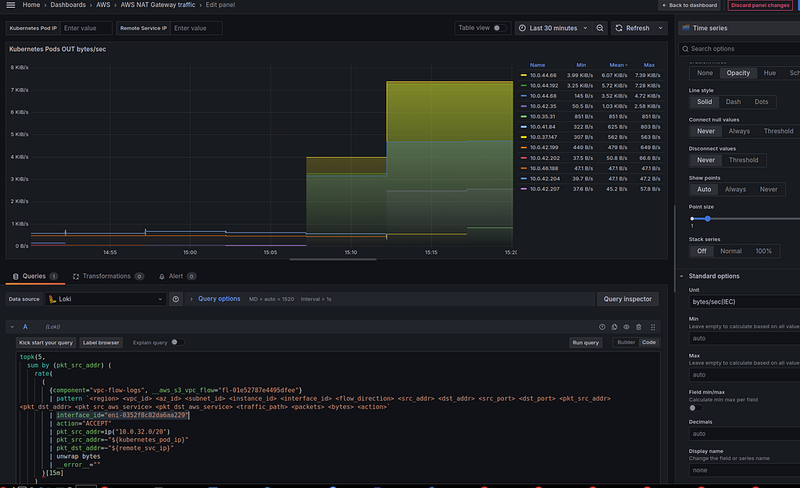Click the Kubernetes Pod IP value field
This screenshot has height=488, width=800.
point(86,28)
